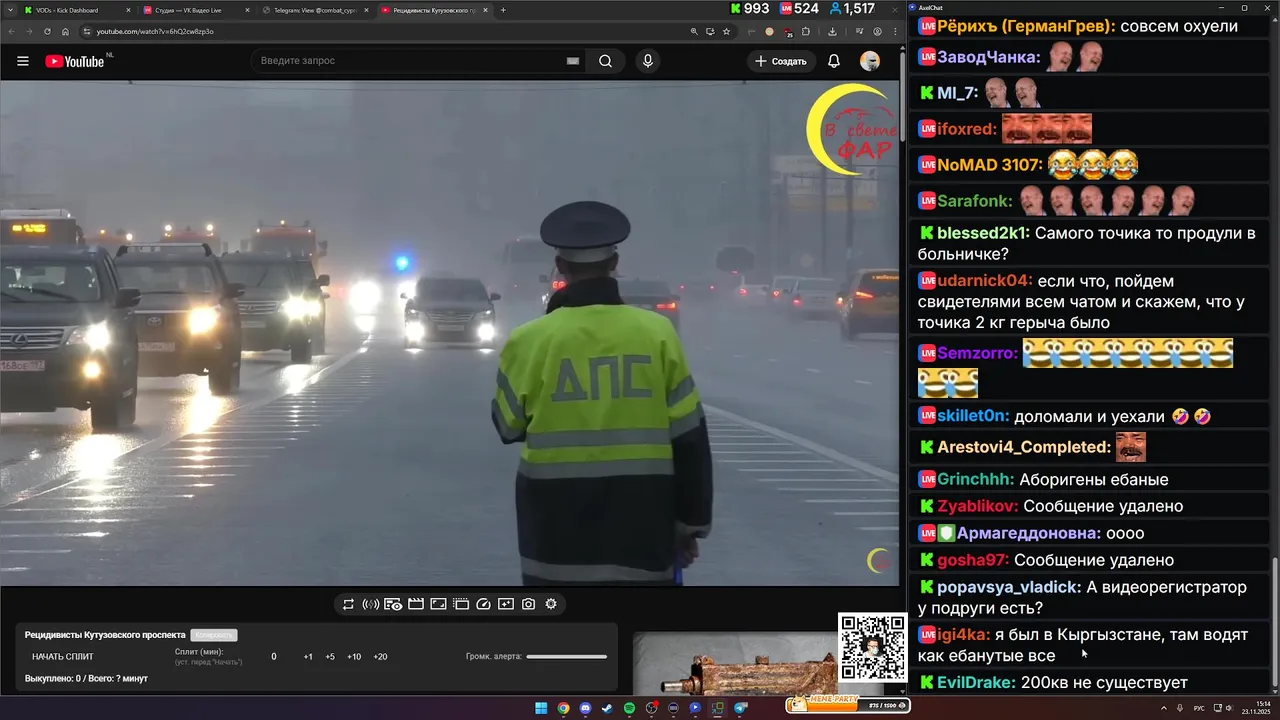Open the Windows Start menu
The width and height of the screenshot is (1280, 720).
point(541,708)
